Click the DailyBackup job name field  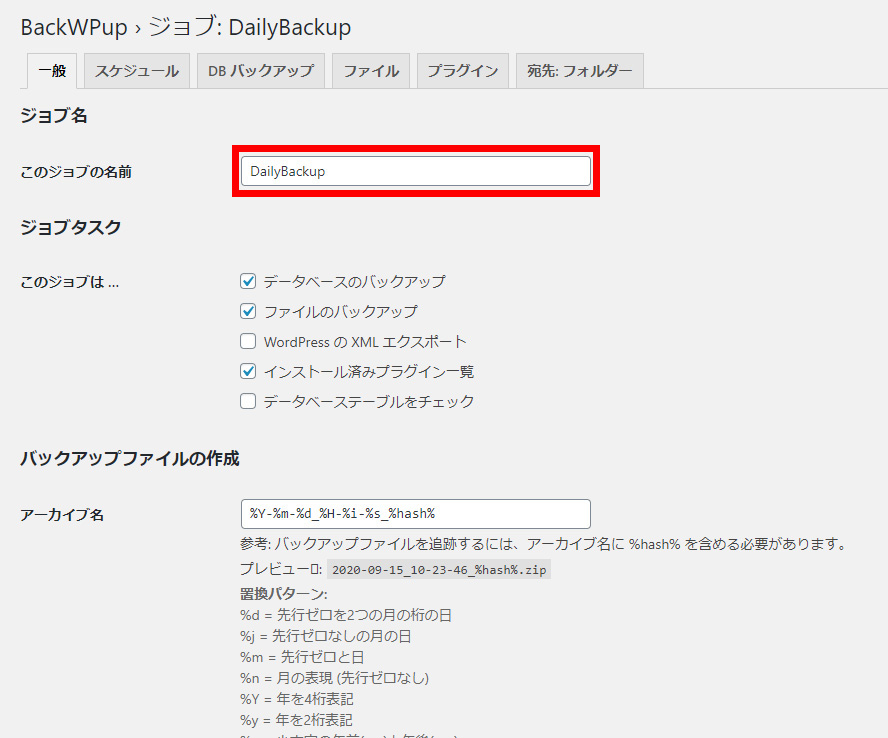coord(415,171)
